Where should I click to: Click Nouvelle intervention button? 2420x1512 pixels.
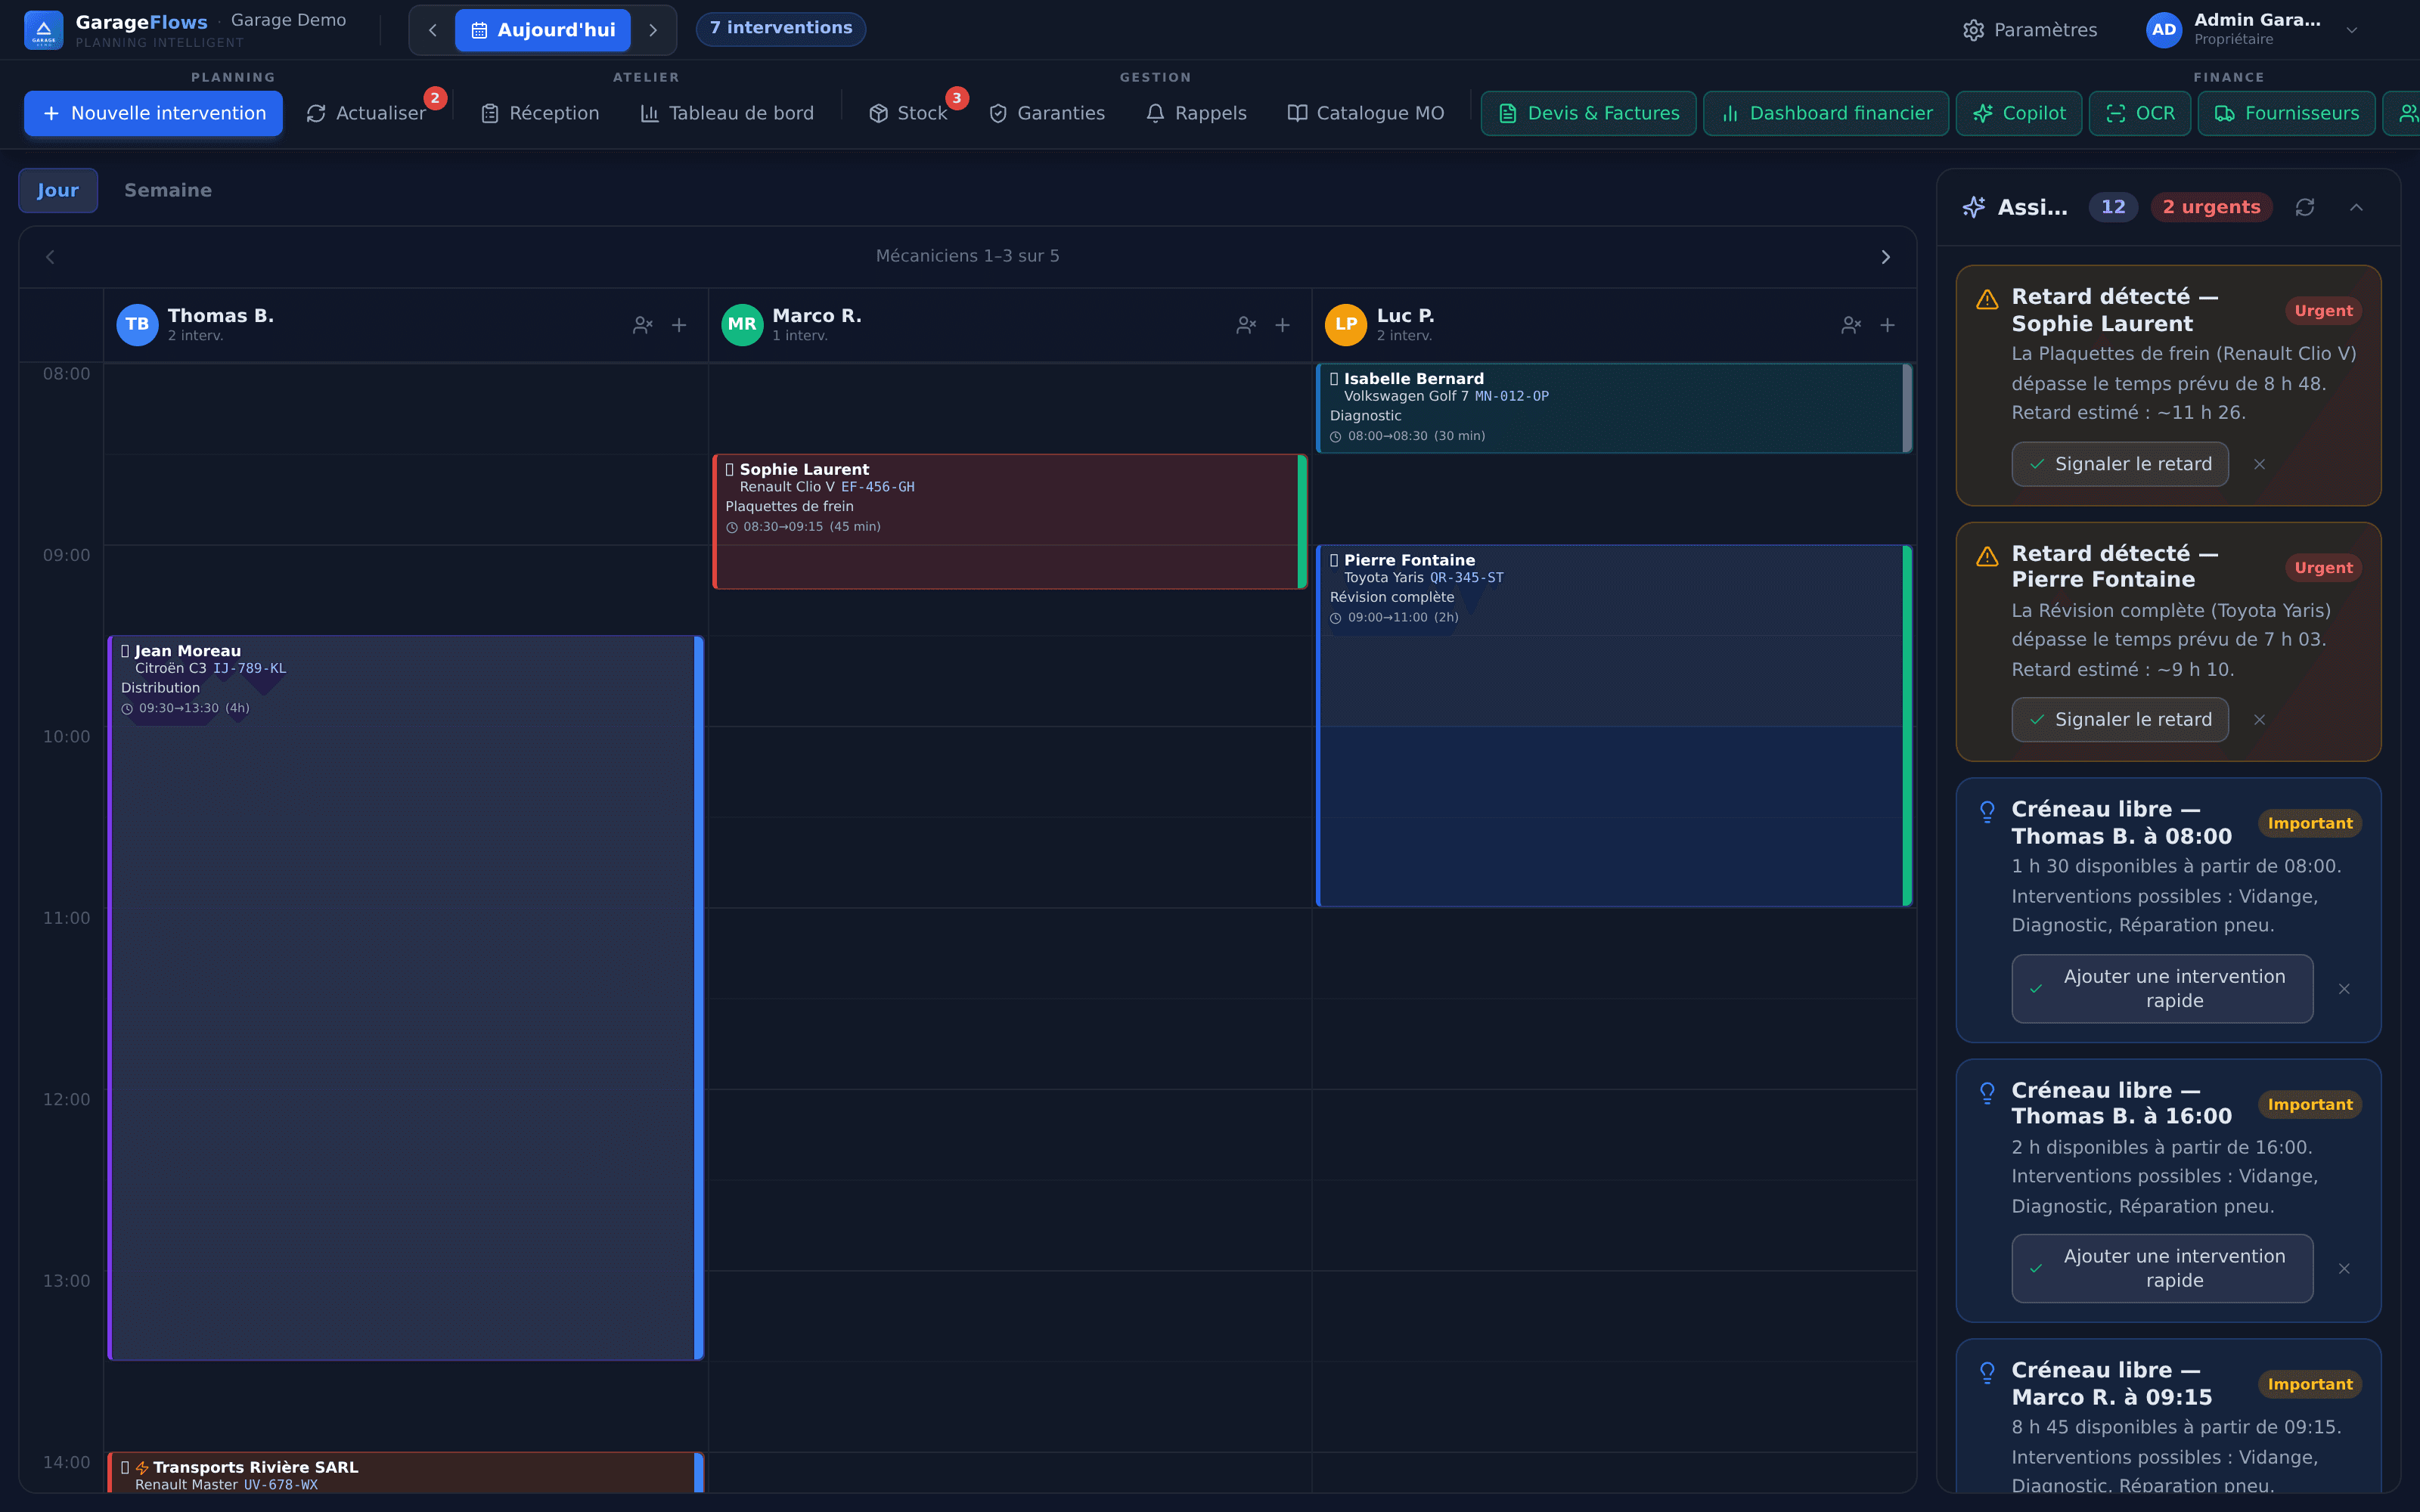pos(153,113)
